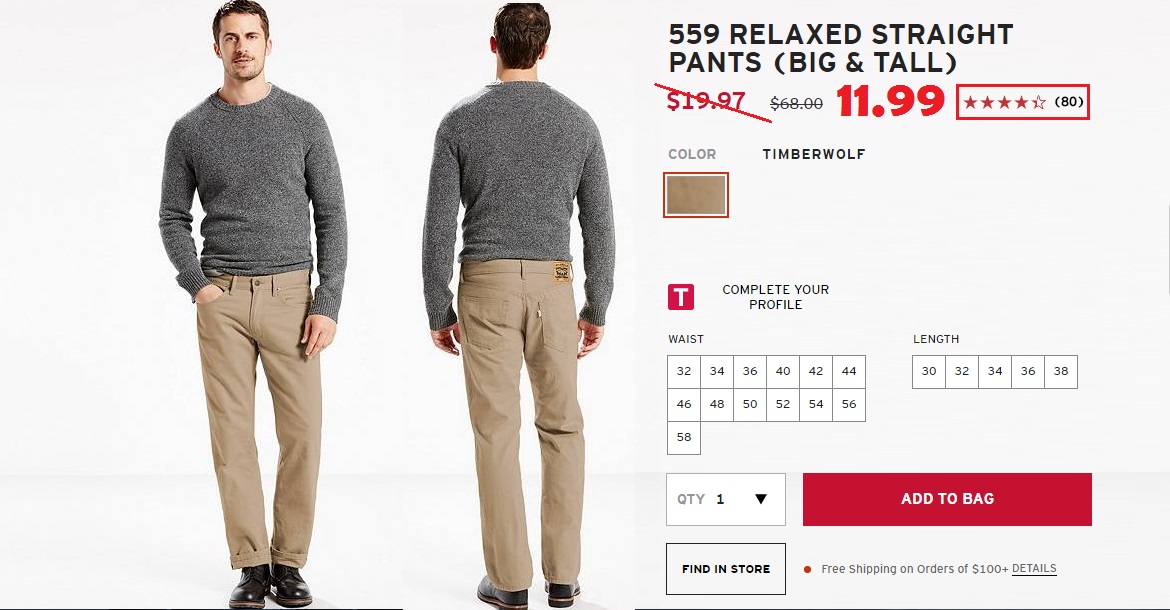The height and width of the screenshot is (610, 1170).
Task: Click the Find in Store button
Action: tap(726, 569)
